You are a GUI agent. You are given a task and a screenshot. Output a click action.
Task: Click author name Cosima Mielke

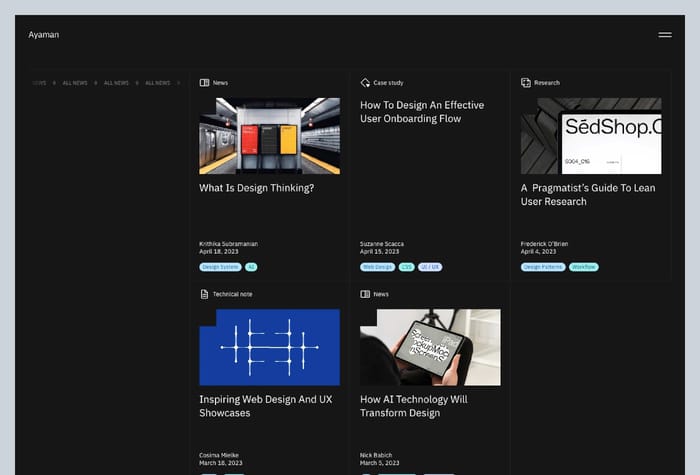pos(219,455)
